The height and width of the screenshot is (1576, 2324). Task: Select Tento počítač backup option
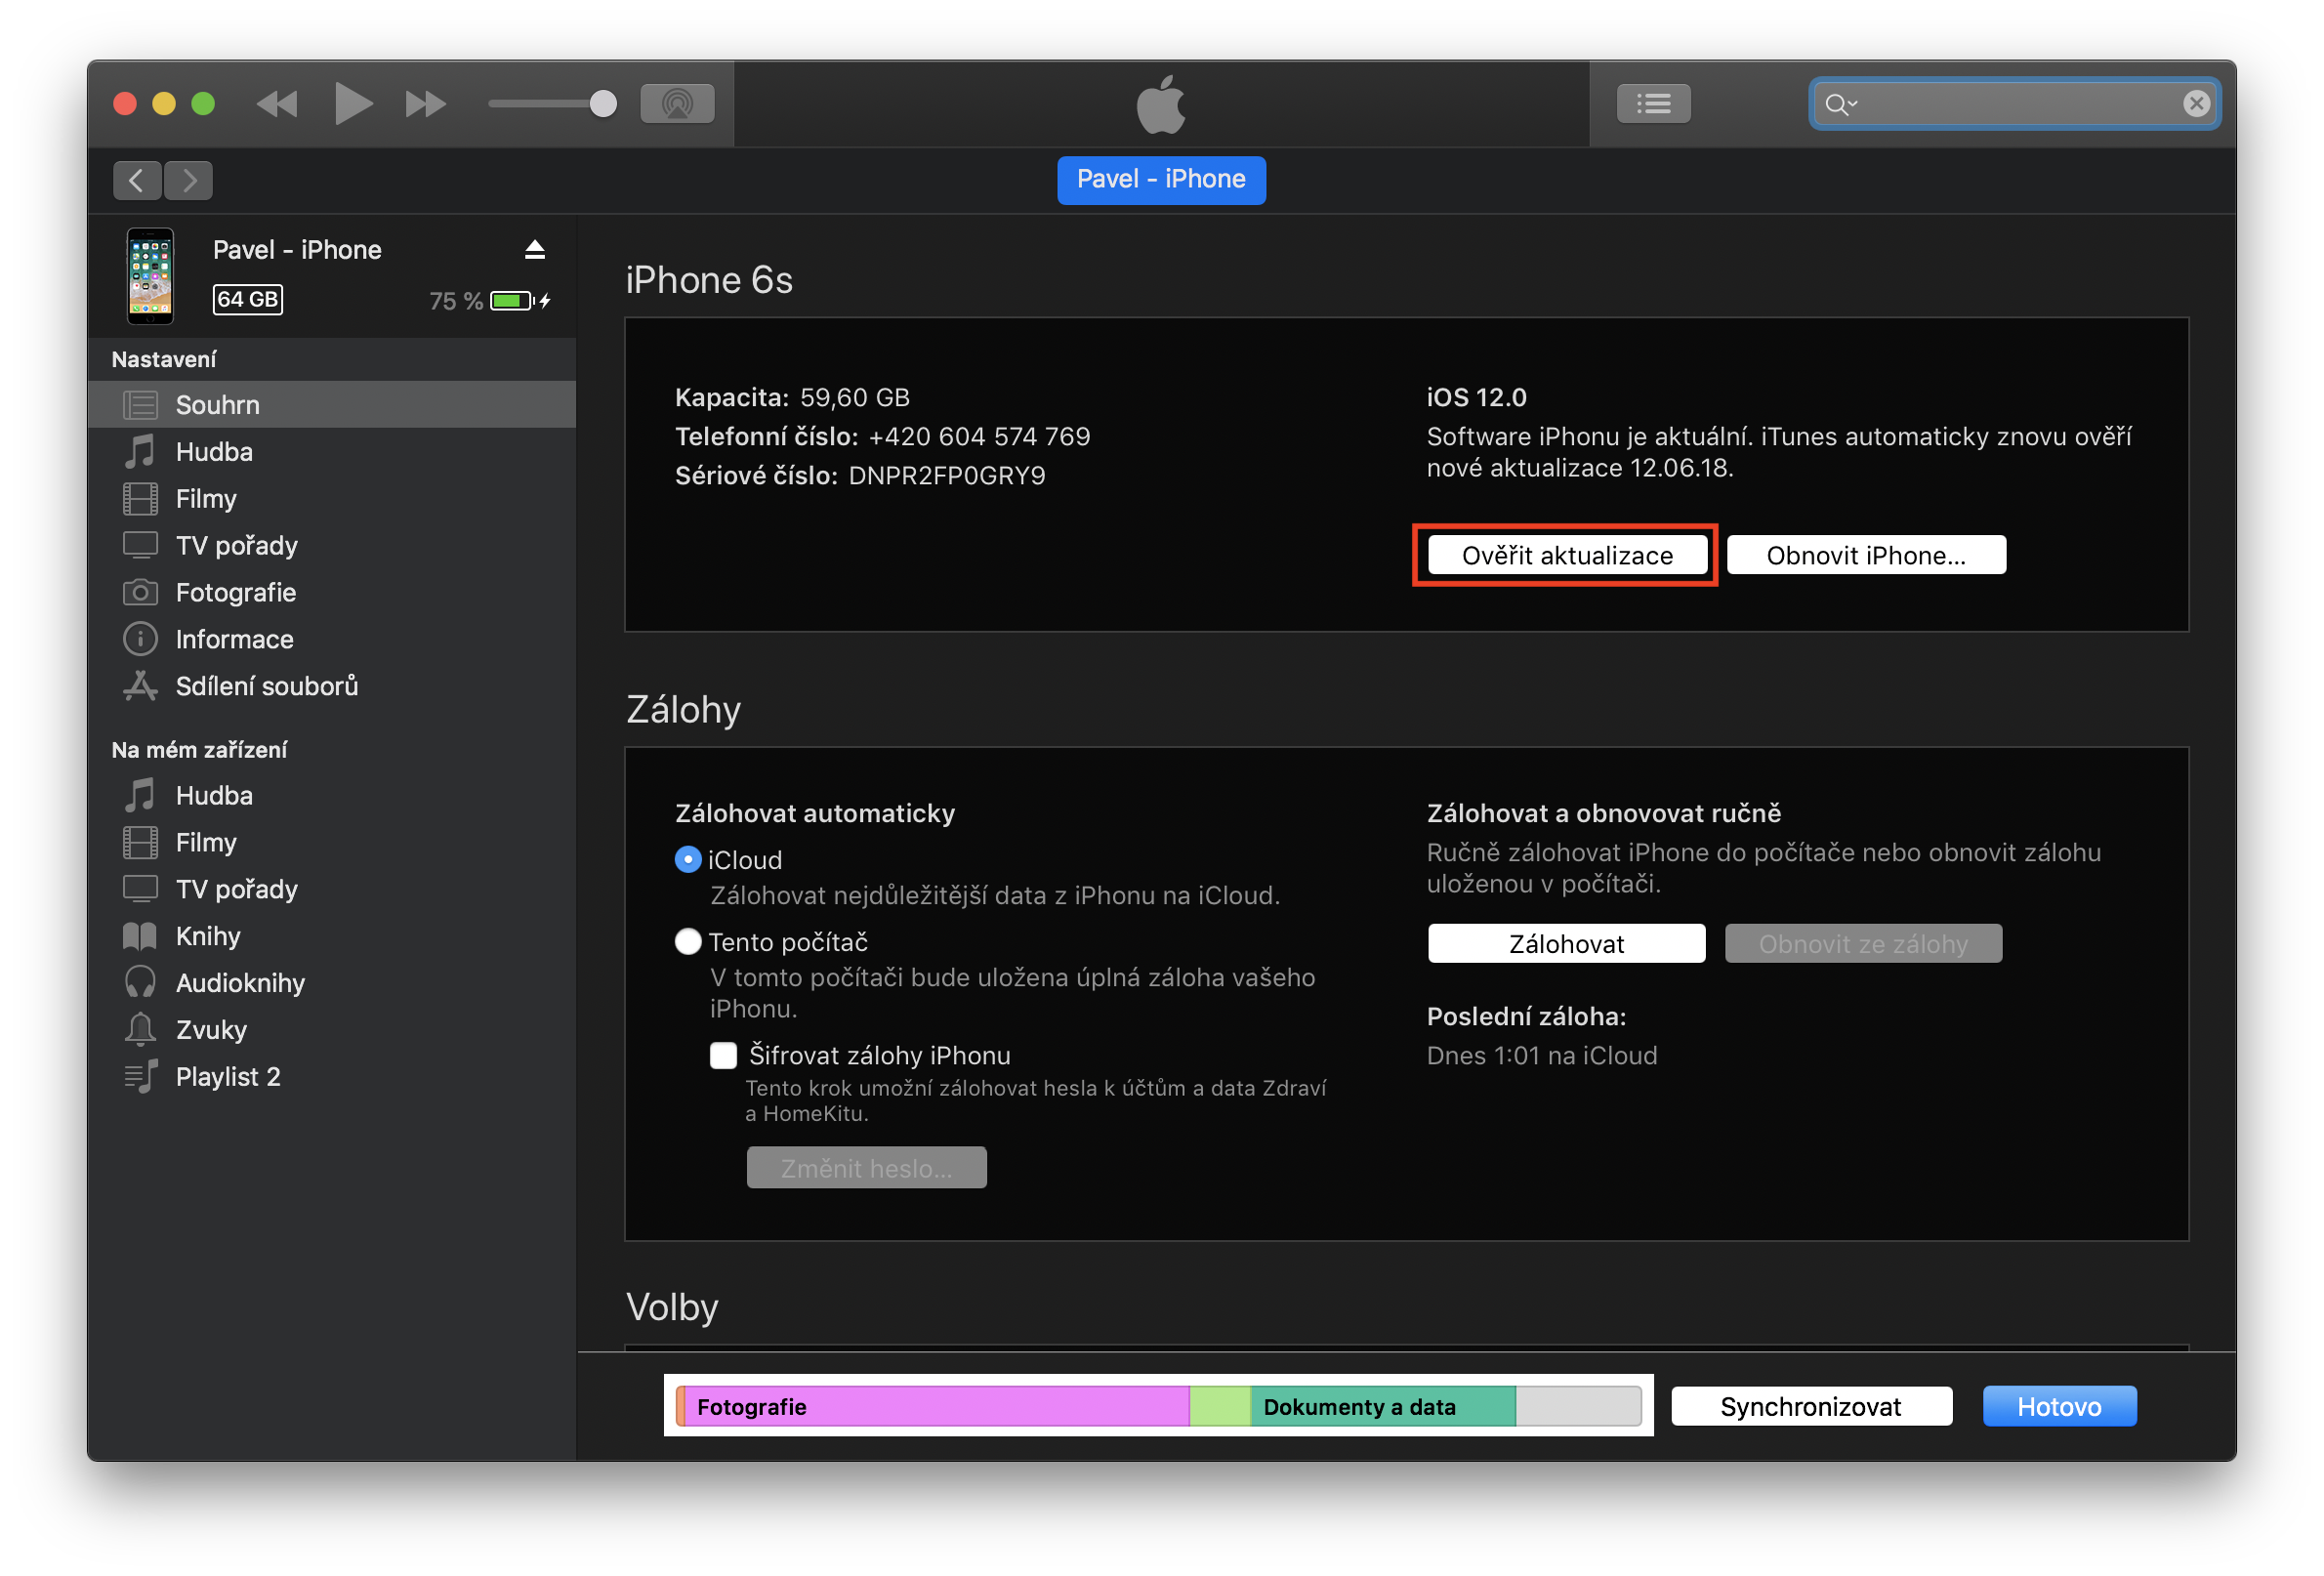point(688,942)
